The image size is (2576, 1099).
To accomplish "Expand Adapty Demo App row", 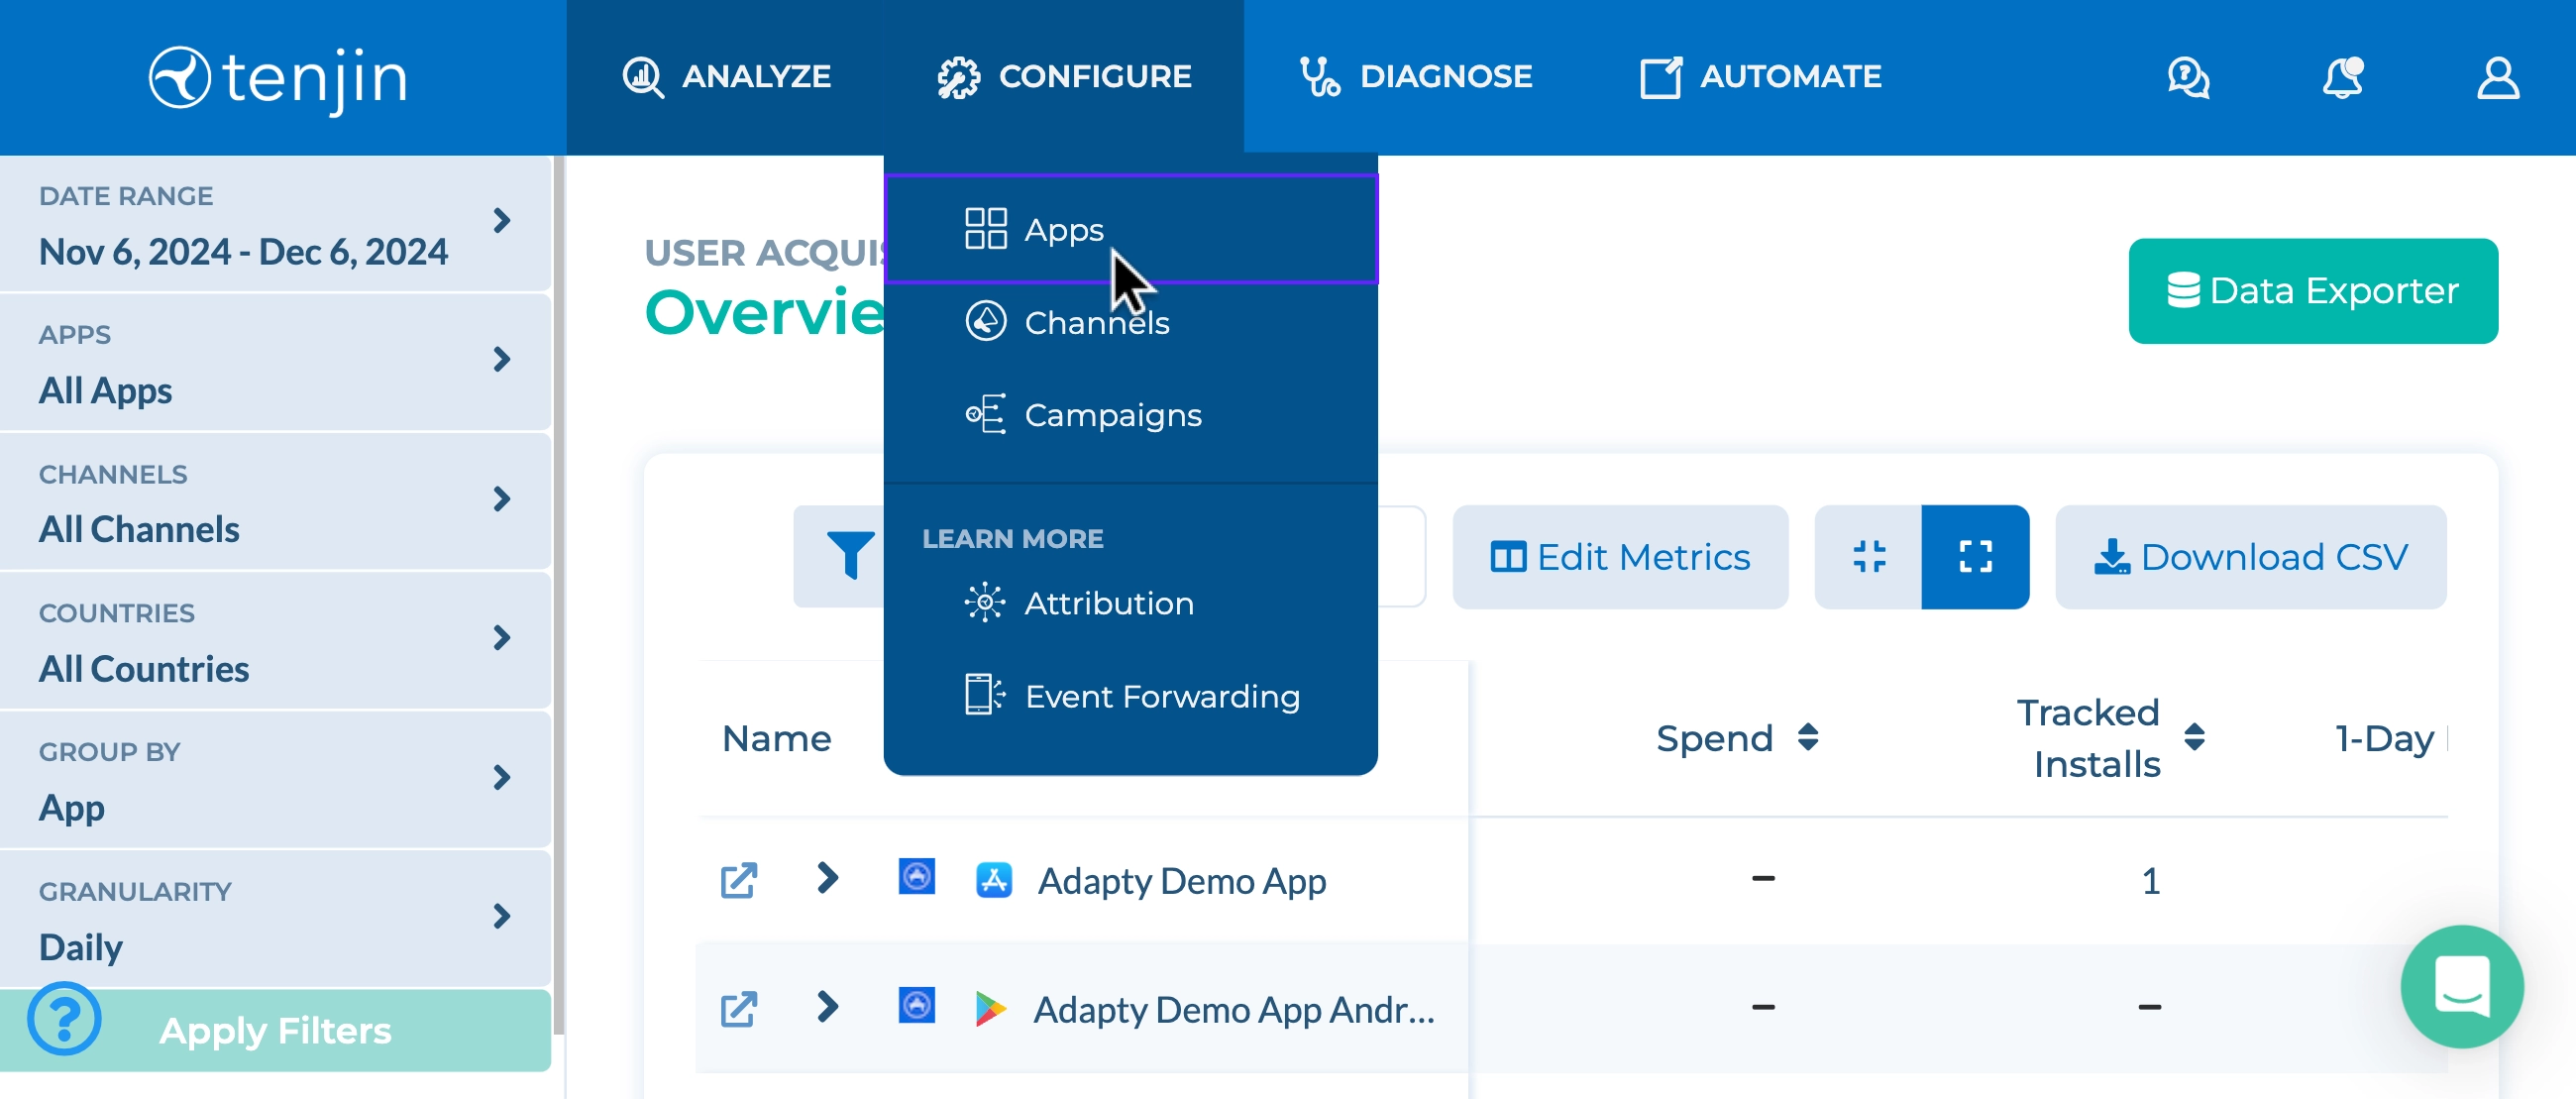I will [826, 878].
